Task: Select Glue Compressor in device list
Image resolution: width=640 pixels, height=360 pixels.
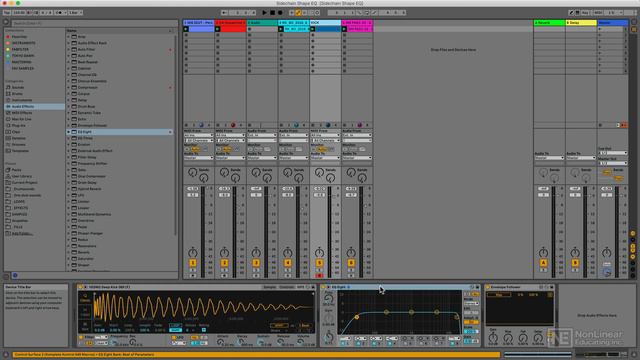Action: coord(91,176)
